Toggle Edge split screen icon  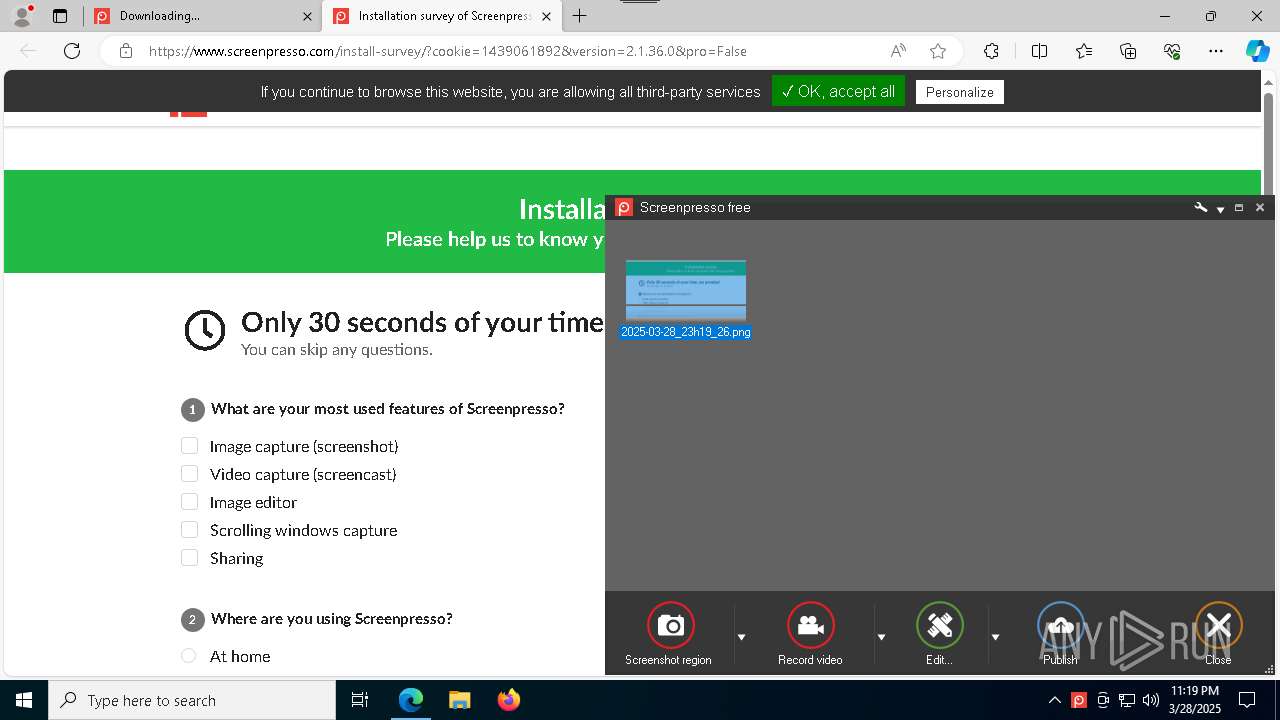coord(1039,51)
